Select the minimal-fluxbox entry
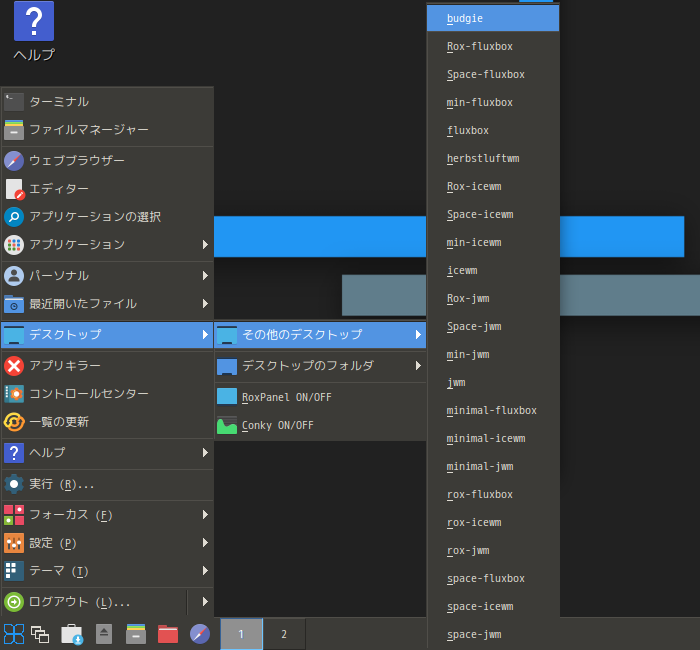This screenshot has width=700, height=650. (x=493, y=411)
